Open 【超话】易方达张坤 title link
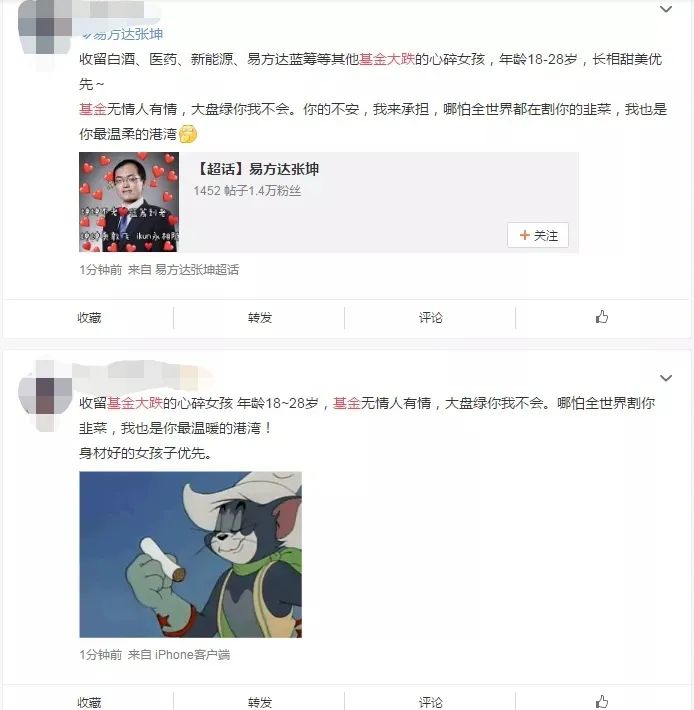694x710 pixels. [257, 169]
